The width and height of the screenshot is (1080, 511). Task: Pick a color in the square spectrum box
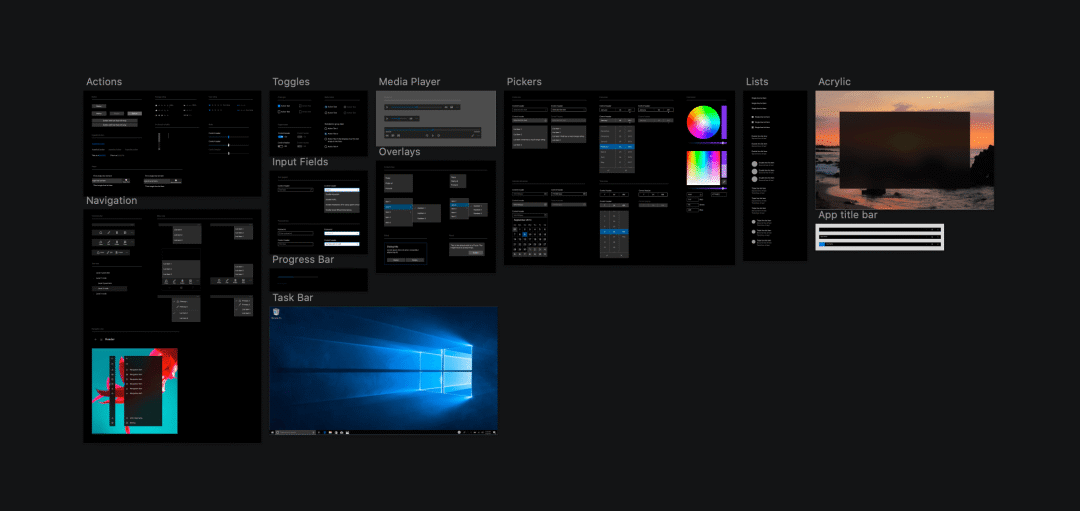click(703, 168)
